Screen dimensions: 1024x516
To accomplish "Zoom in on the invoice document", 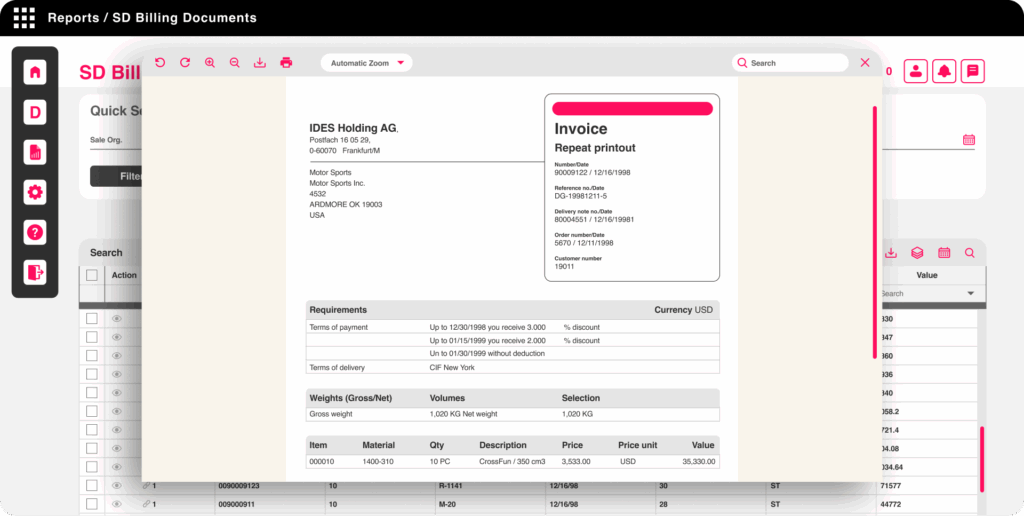I will point(210,63).
